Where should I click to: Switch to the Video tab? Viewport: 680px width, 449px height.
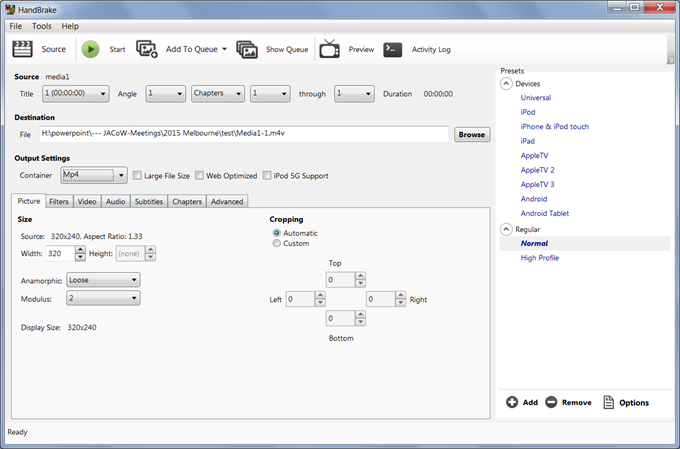point(87,201)
